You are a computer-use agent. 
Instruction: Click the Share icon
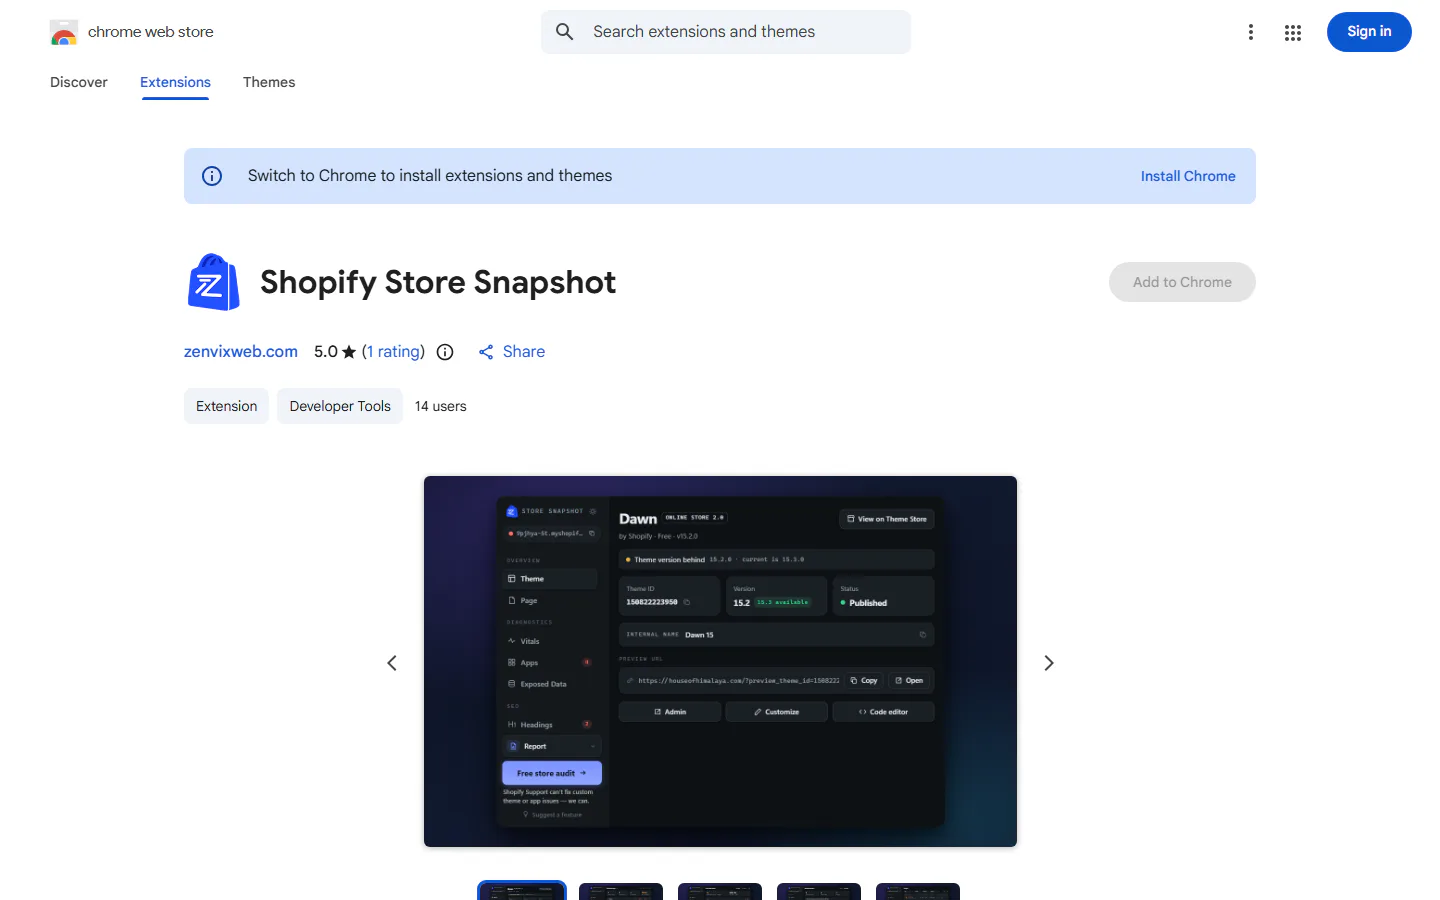(486, 352)
